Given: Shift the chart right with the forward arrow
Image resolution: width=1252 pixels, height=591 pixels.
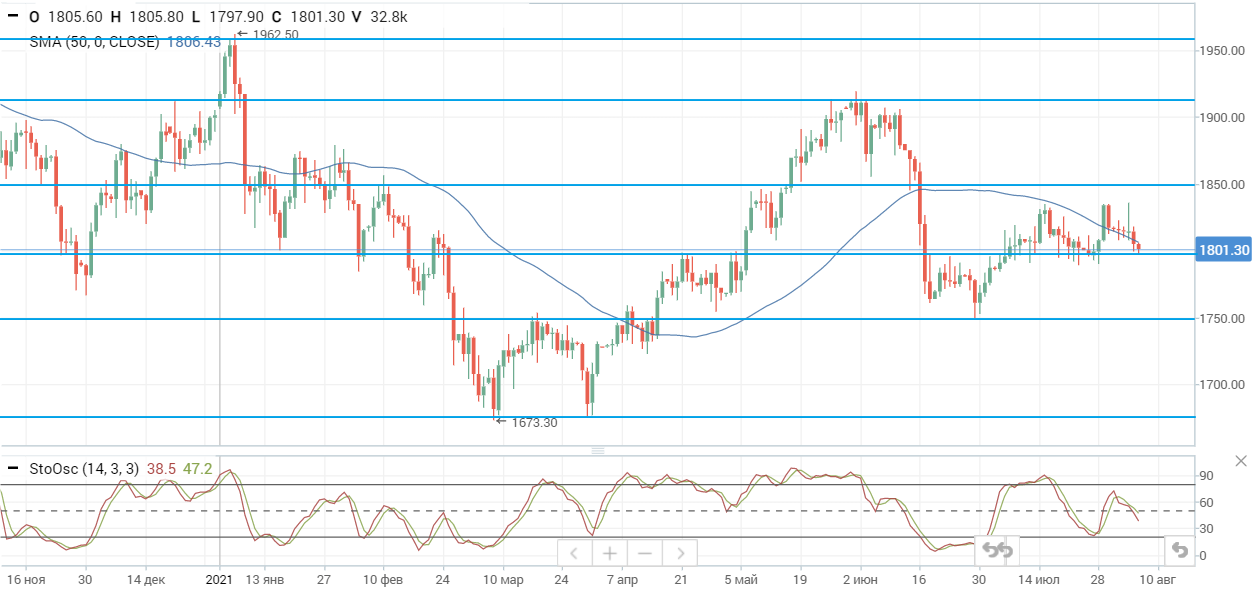Looking at the screenshot, I should pos(679,553).
